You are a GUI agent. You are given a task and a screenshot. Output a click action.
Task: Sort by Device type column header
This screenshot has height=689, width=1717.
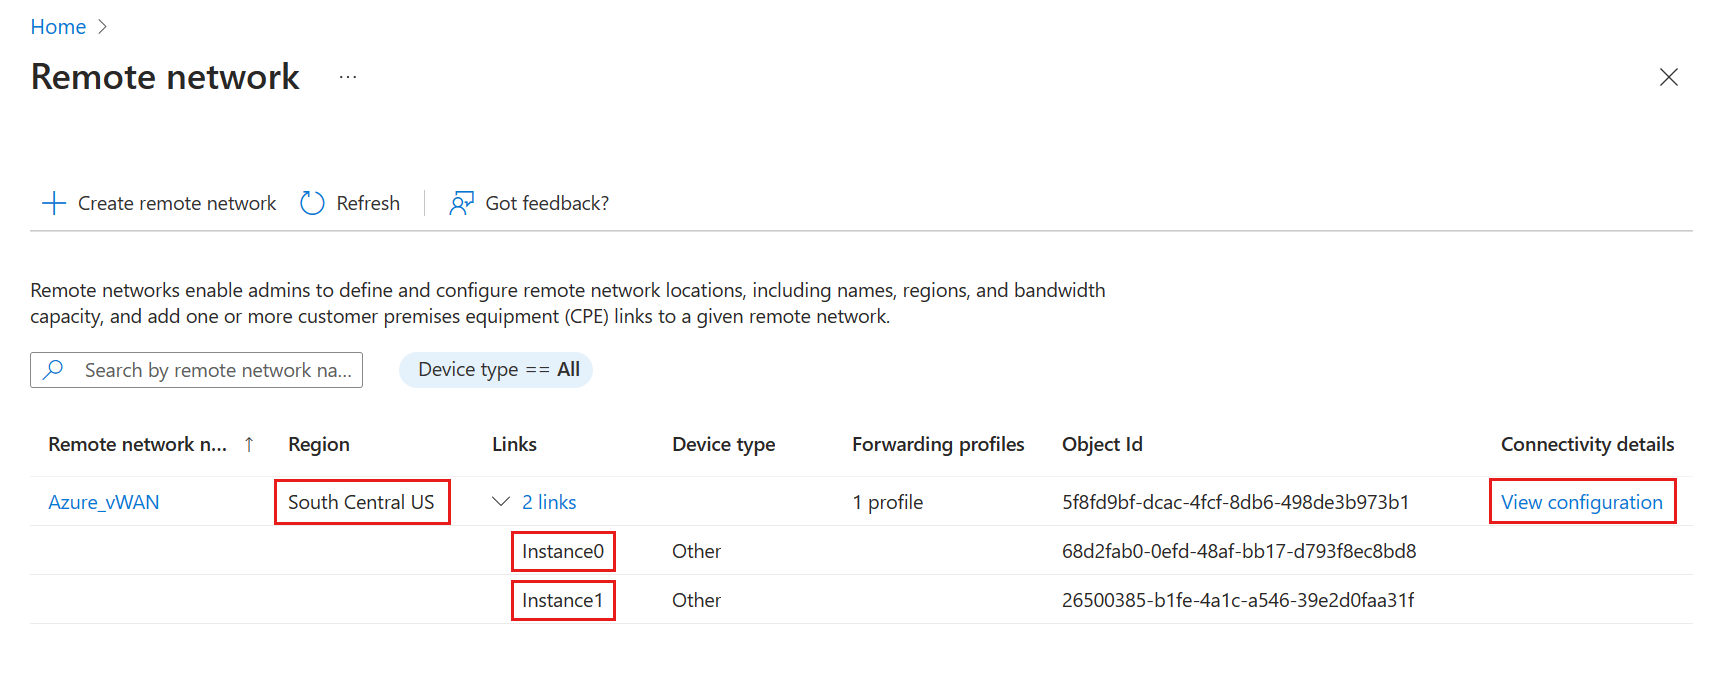coord(723,444)
